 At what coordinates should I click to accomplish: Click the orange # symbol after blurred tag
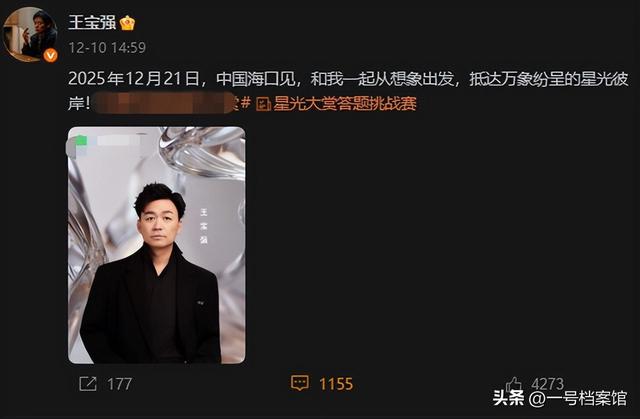(245, 103)
